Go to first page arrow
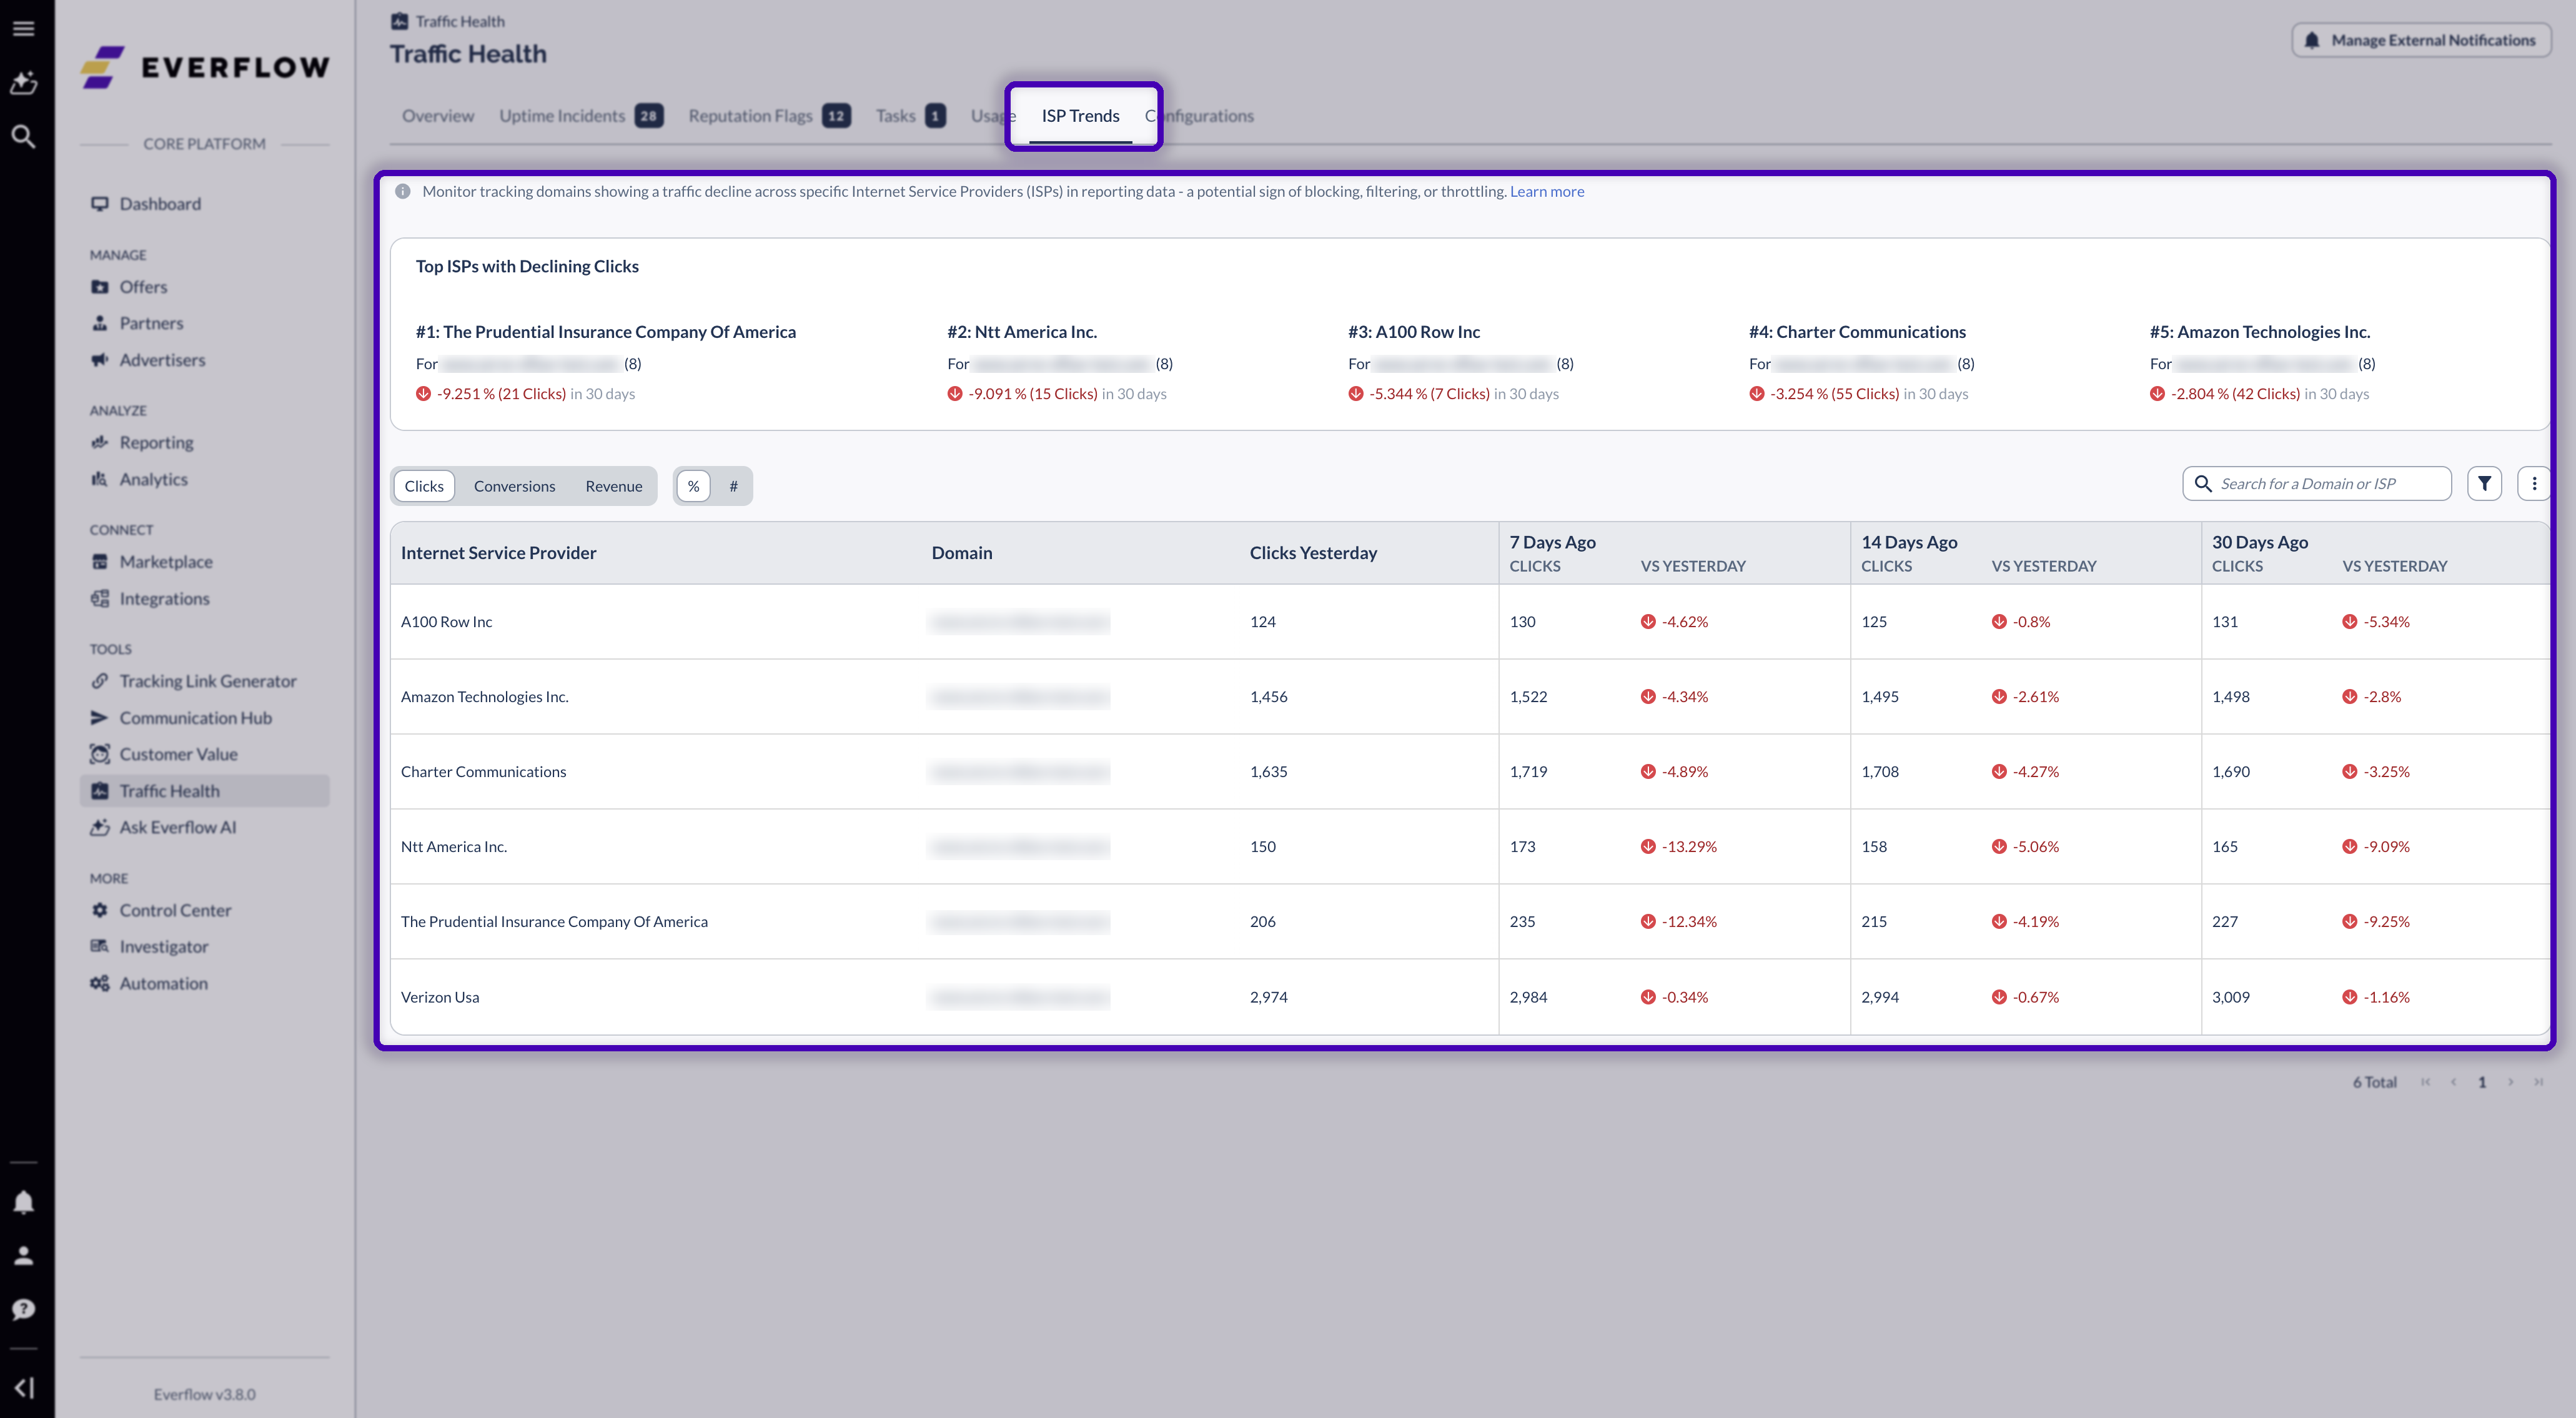The image size is (2576, 1418). (x=2425, y=1082)
